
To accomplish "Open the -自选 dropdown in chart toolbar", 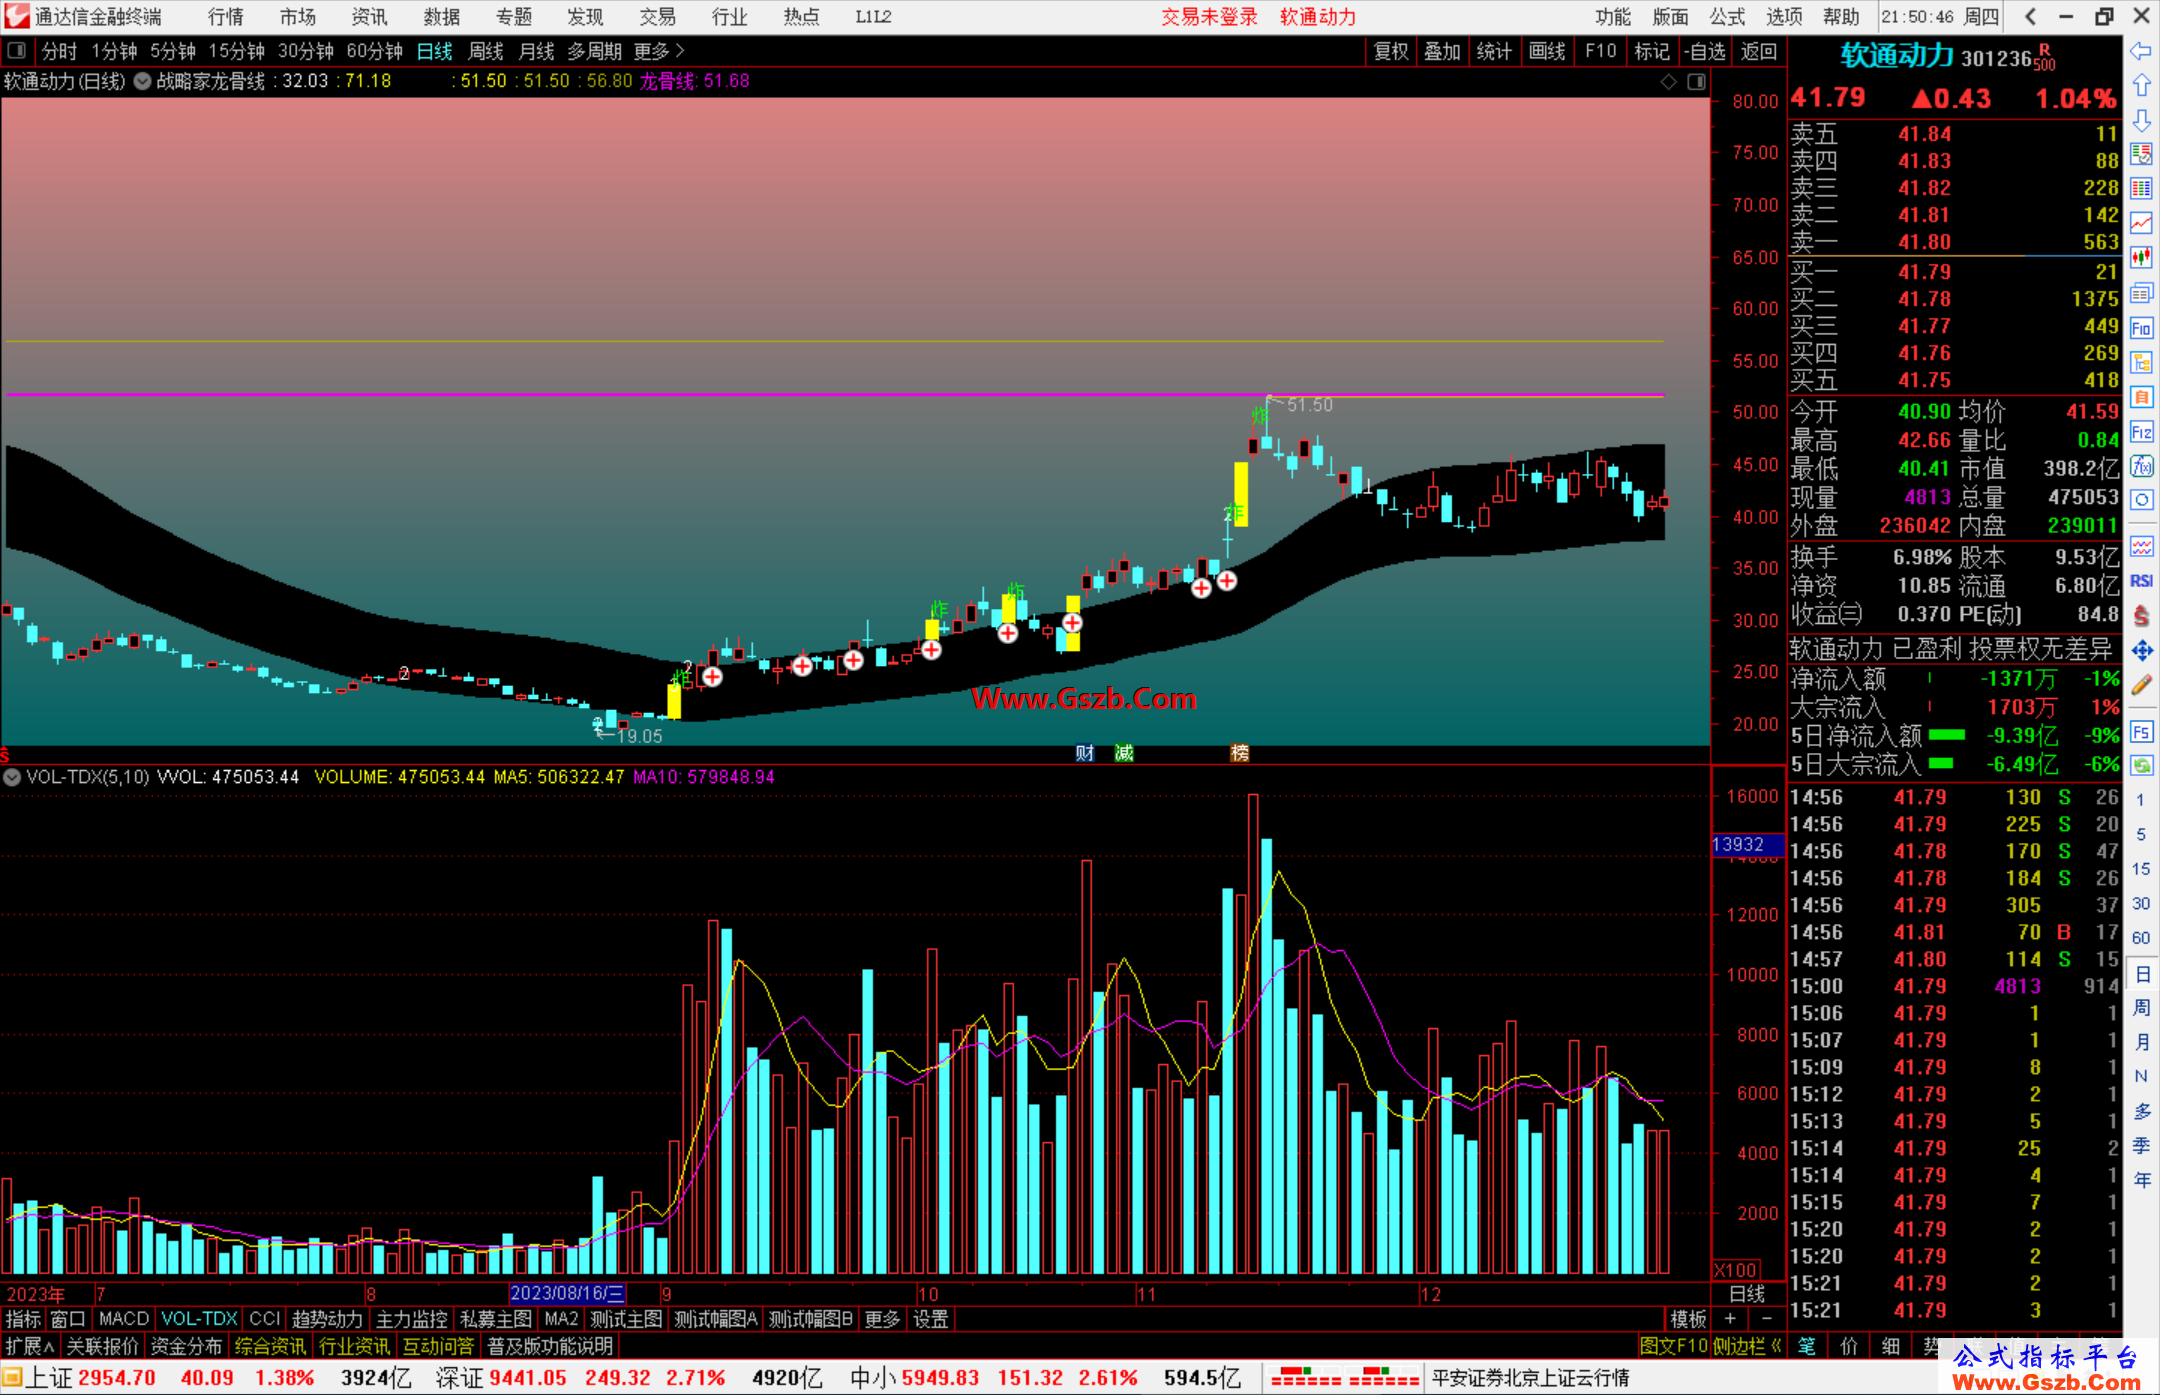I will pos(1704,51).
